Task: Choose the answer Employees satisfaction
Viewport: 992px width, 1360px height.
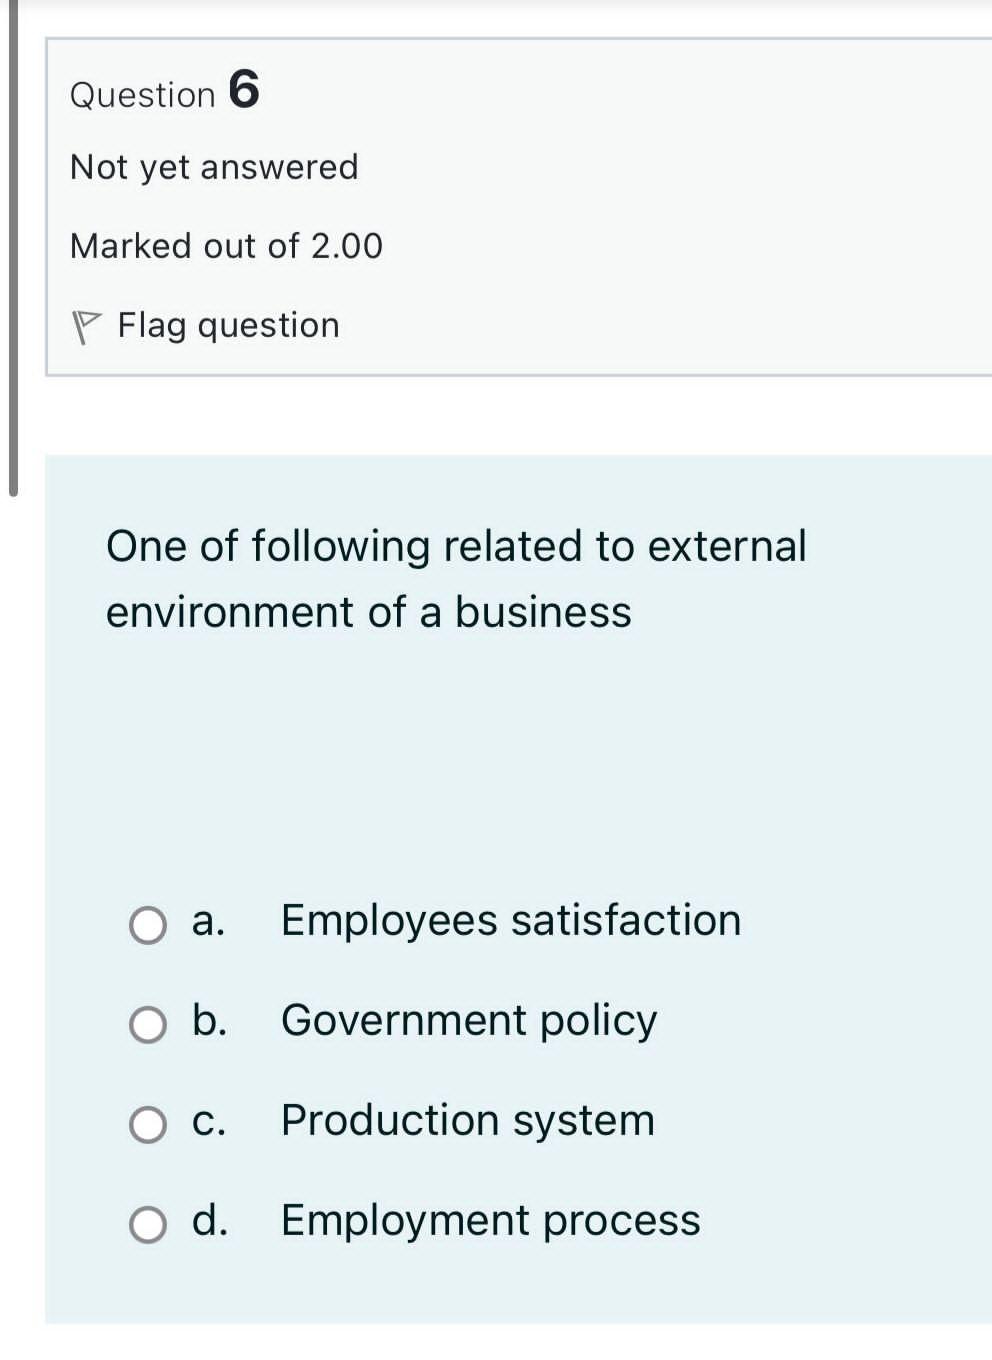Action: [x=510, y=921]
